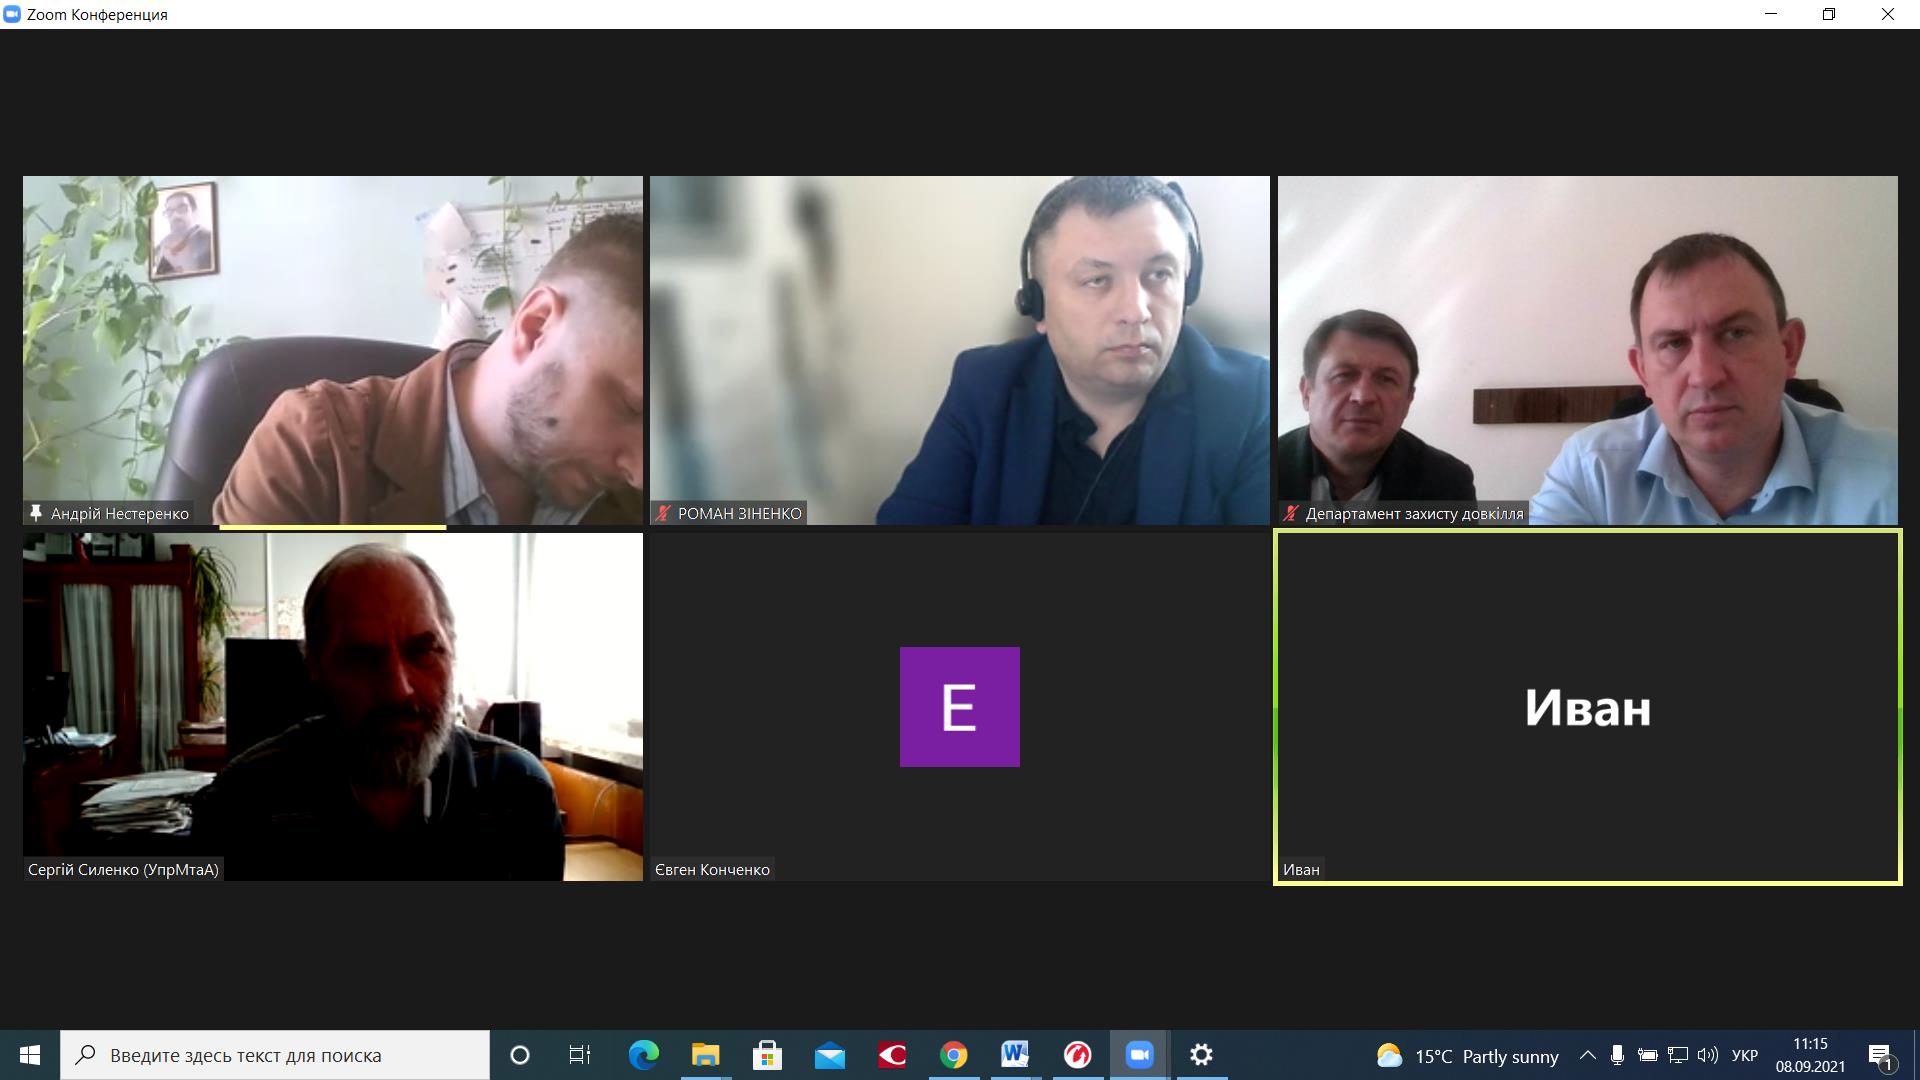
Task: Click the Zoom icon in the title bar
Action: pos(12,14)
